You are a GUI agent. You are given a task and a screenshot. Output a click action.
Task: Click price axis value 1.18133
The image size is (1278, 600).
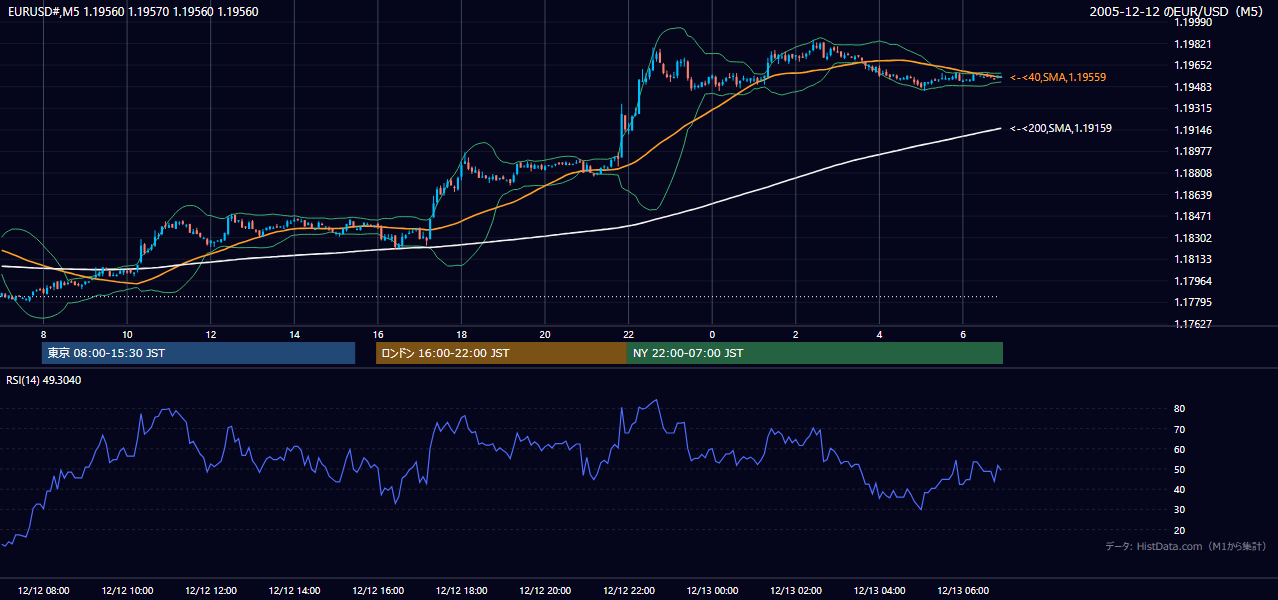point(1193,259)
